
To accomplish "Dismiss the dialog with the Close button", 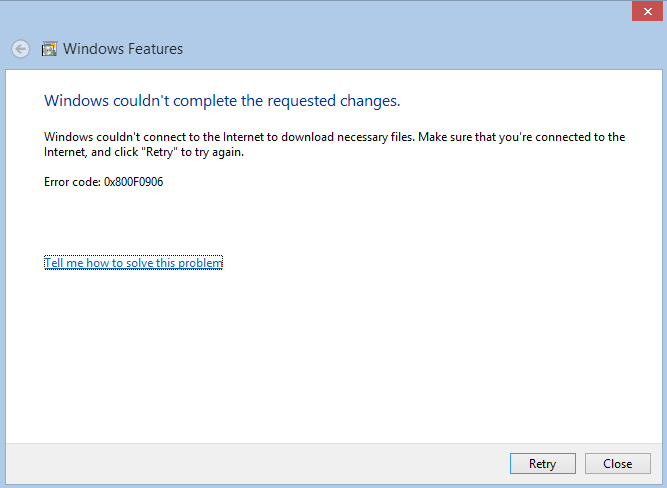I will tap(618, 463).
